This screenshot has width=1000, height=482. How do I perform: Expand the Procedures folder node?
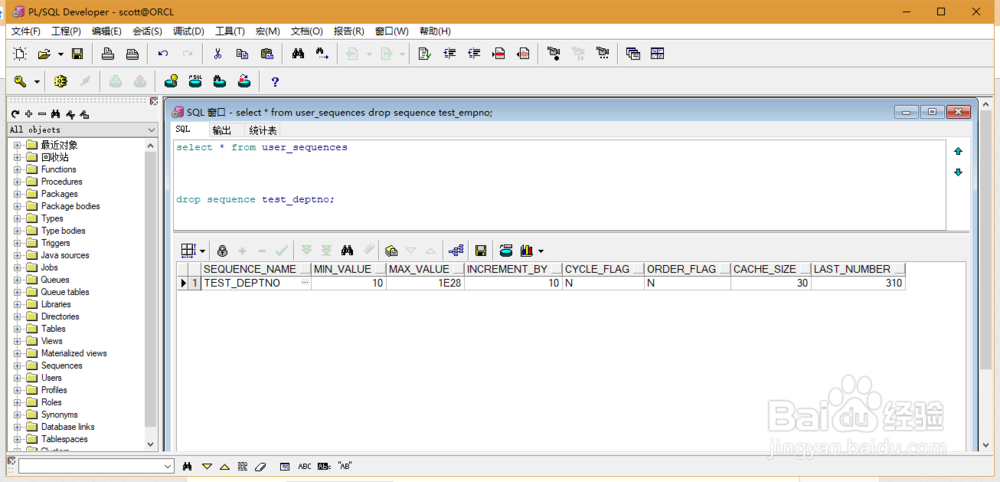[17, 182]
